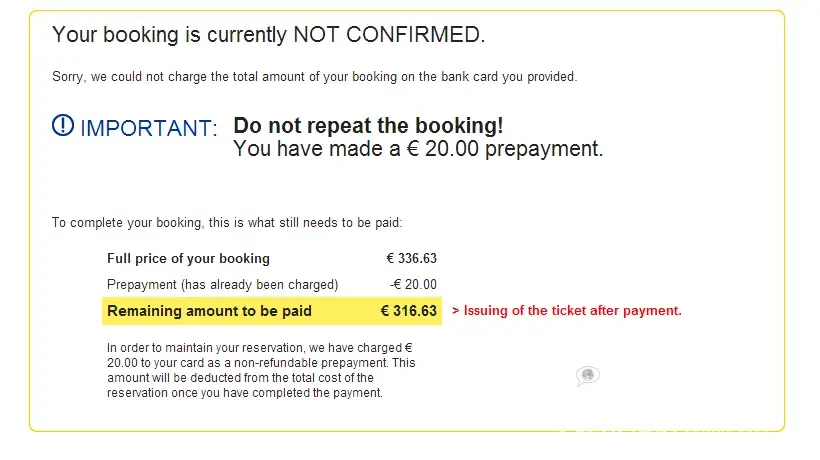Click the red 'Issuing of the ticket after payment' text
Viewport: 820px width, 460px height.
[571, 311]
